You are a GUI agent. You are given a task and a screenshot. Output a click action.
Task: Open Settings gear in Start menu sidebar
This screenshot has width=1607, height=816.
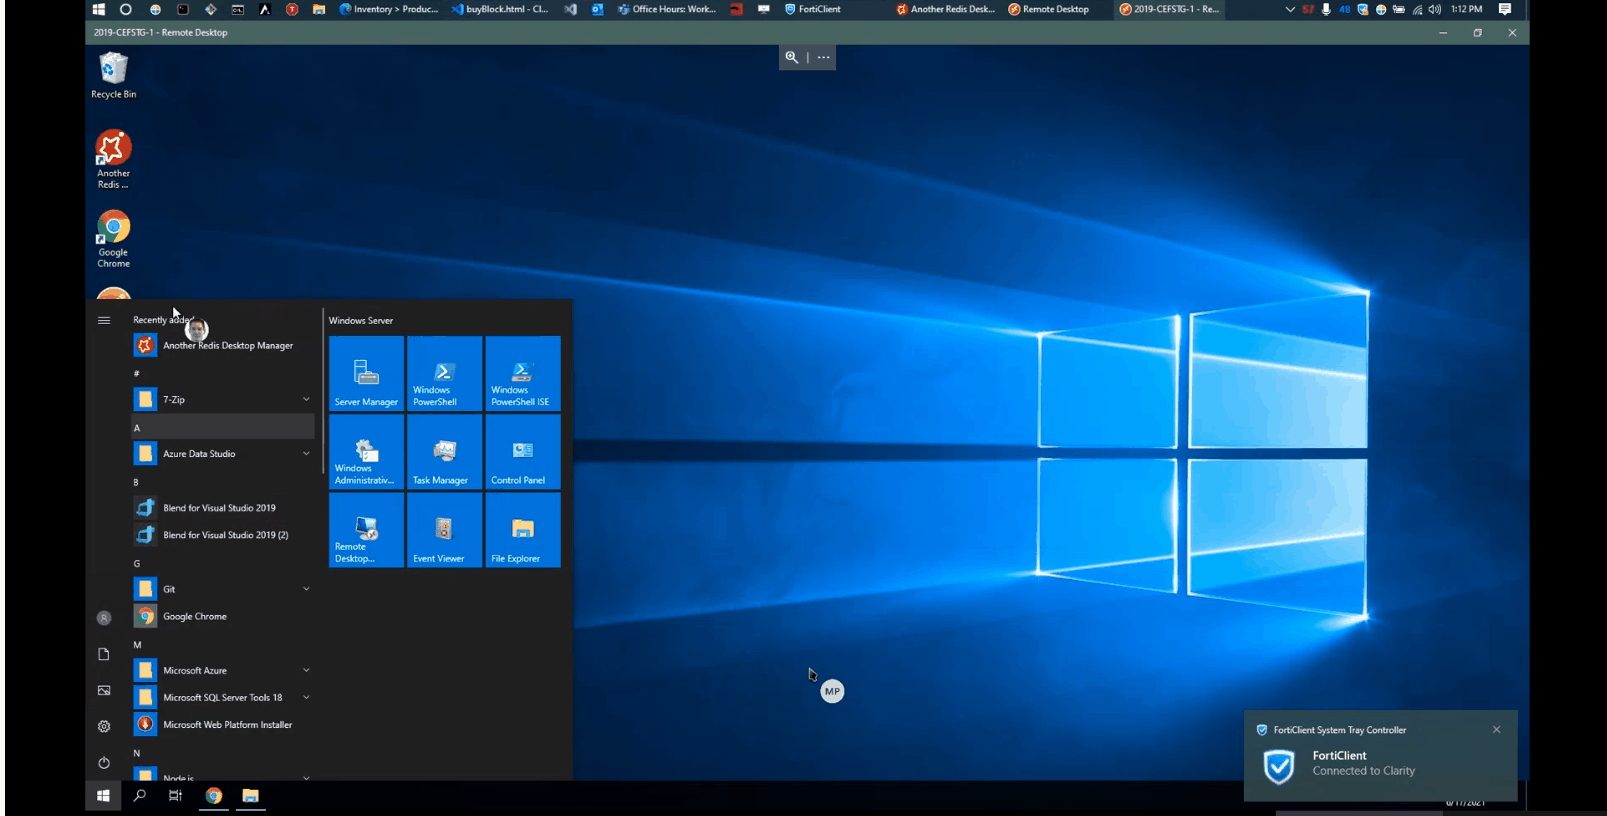pos(104,726)
